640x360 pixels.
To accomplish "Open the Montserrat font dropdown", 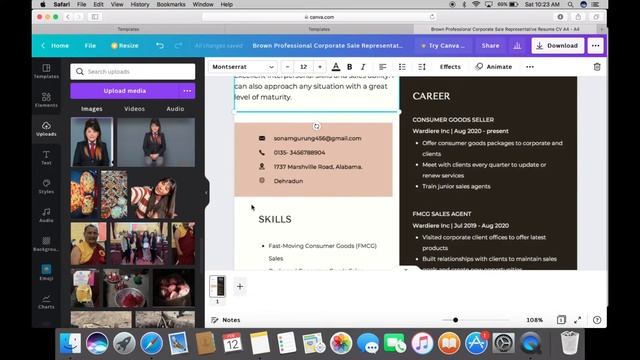I will (243, 67).
